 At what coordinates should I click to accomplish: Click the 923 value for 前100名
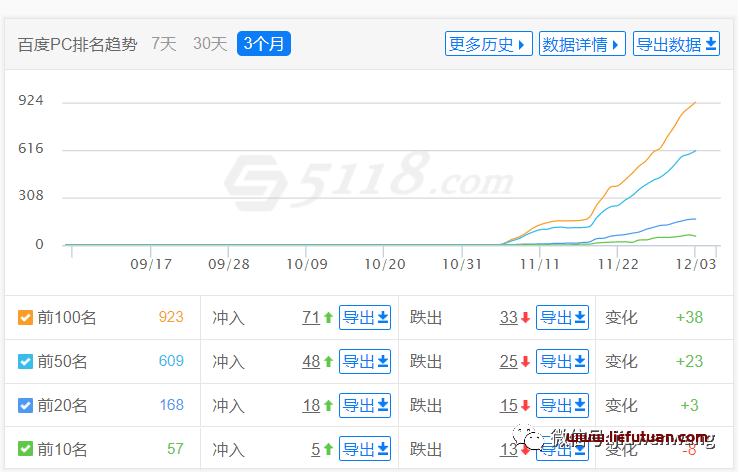point(171,317)
